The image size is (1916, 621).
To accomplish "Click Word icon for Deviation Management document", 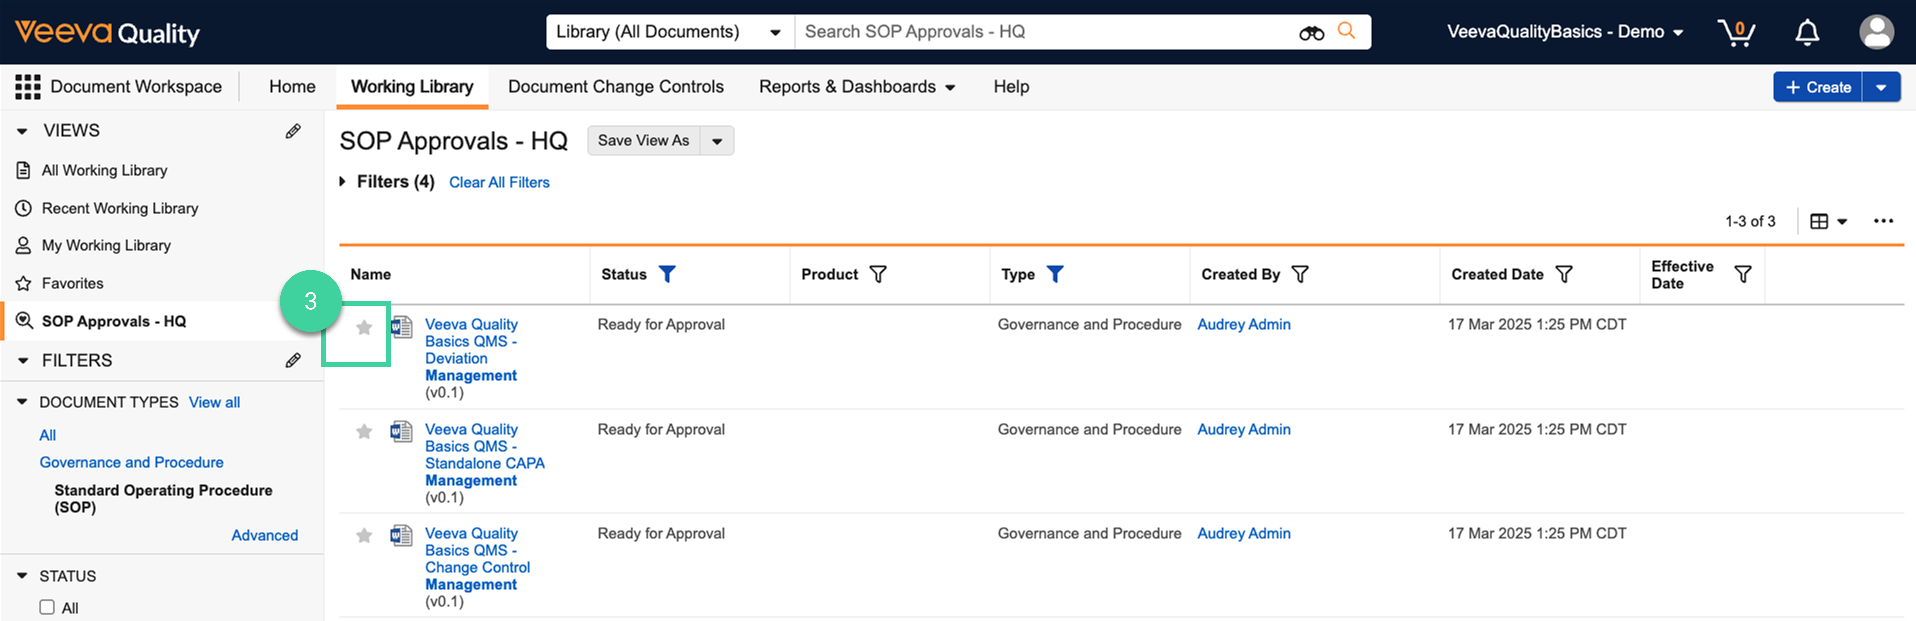I will 401,327.
